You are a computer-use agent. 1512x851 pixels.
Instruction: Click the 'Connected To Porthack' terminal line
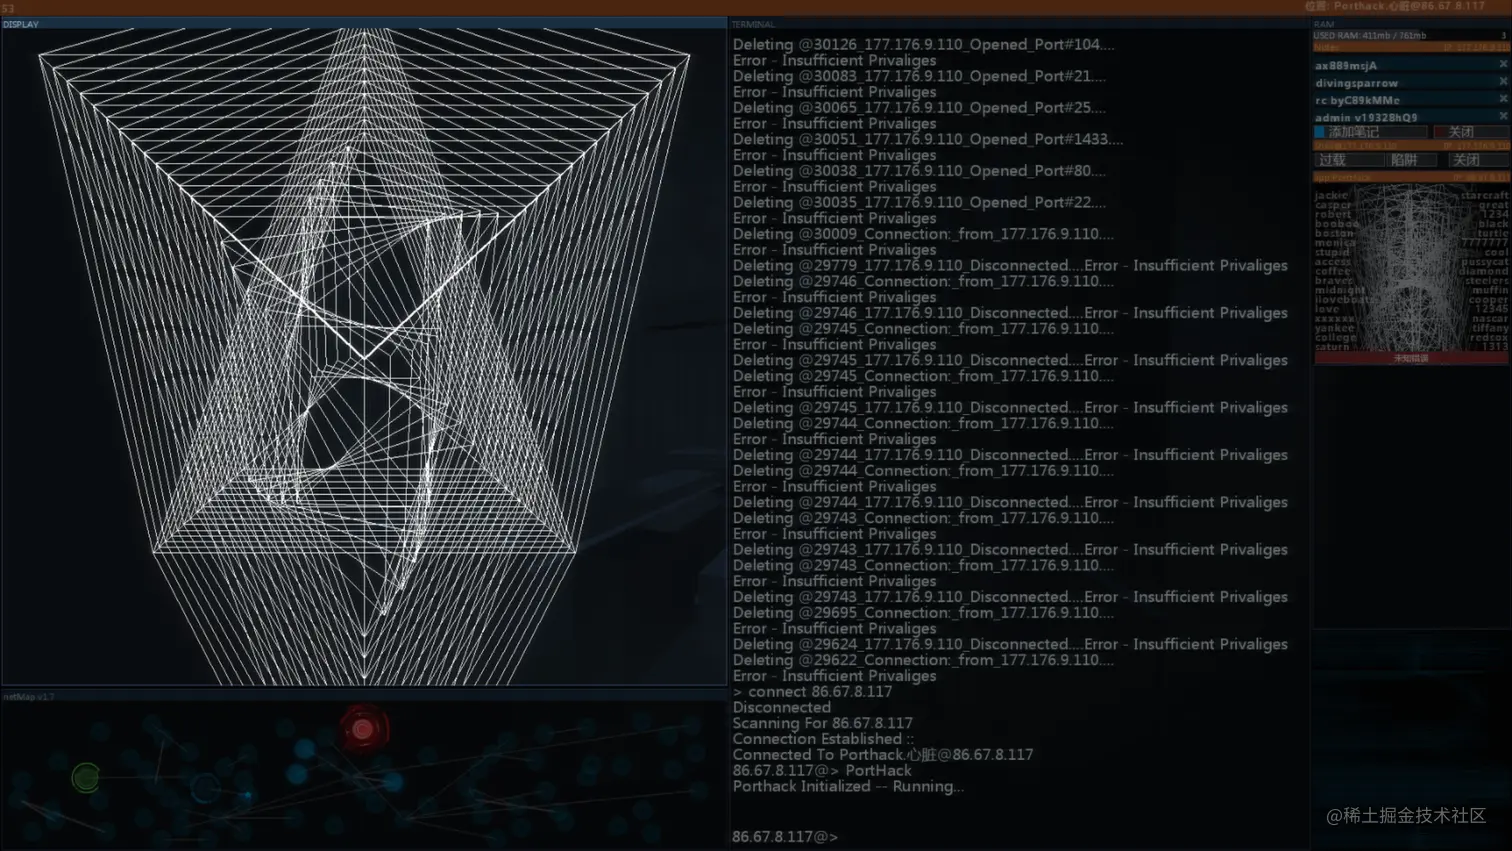click(883, 755)
